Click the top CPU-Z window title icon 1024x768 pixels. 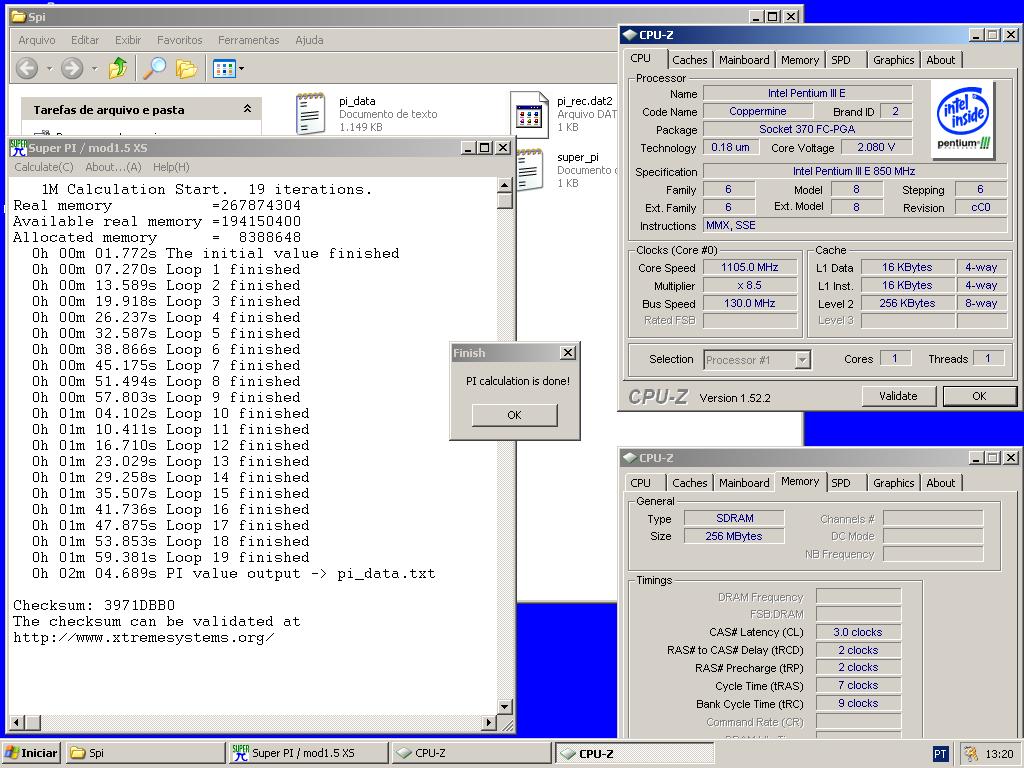tap(630, 35)
